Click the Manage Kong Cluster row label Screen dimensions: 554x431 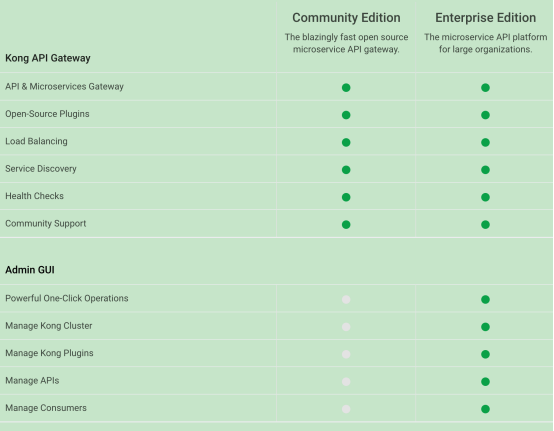(48, 326)
